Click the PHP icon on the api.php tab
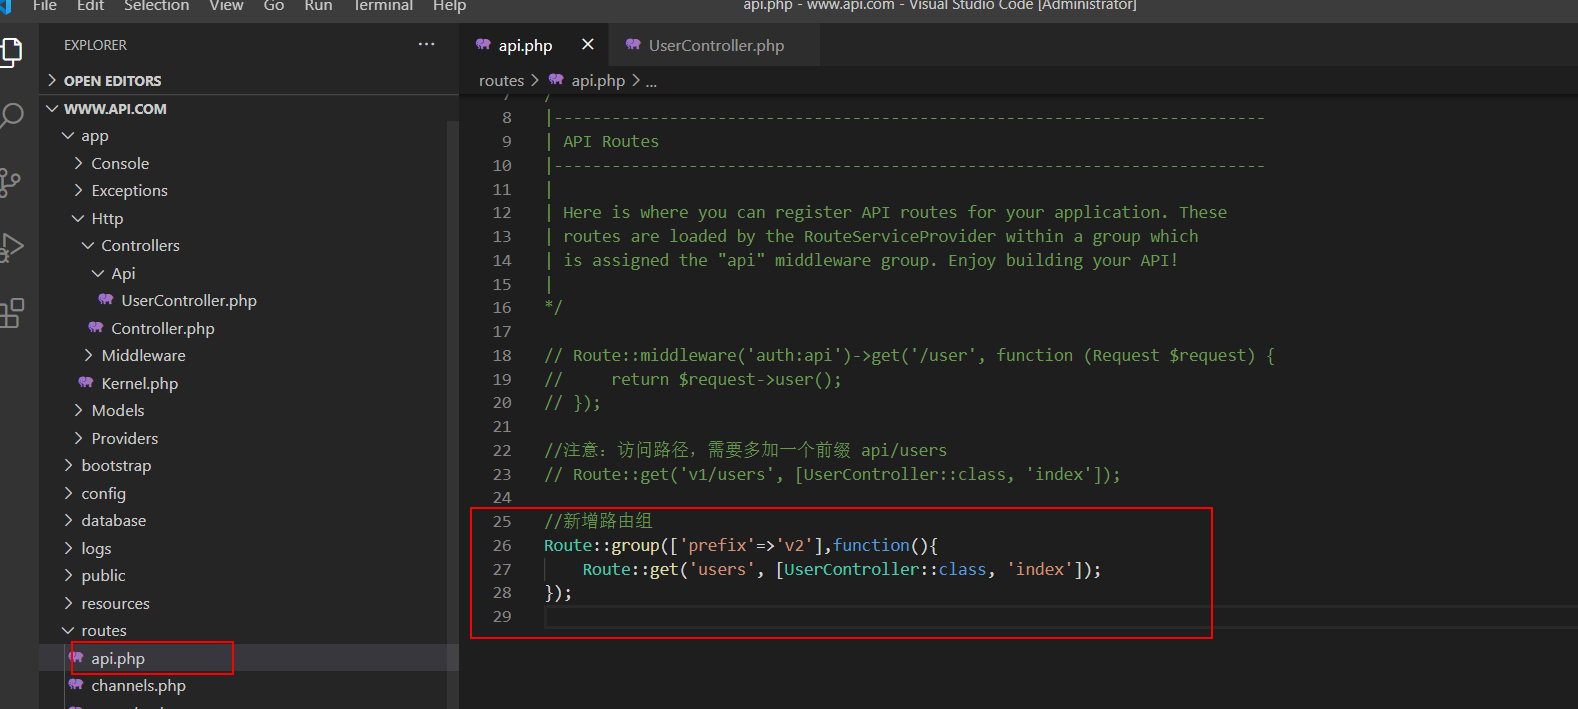 (x=483, y=45)
